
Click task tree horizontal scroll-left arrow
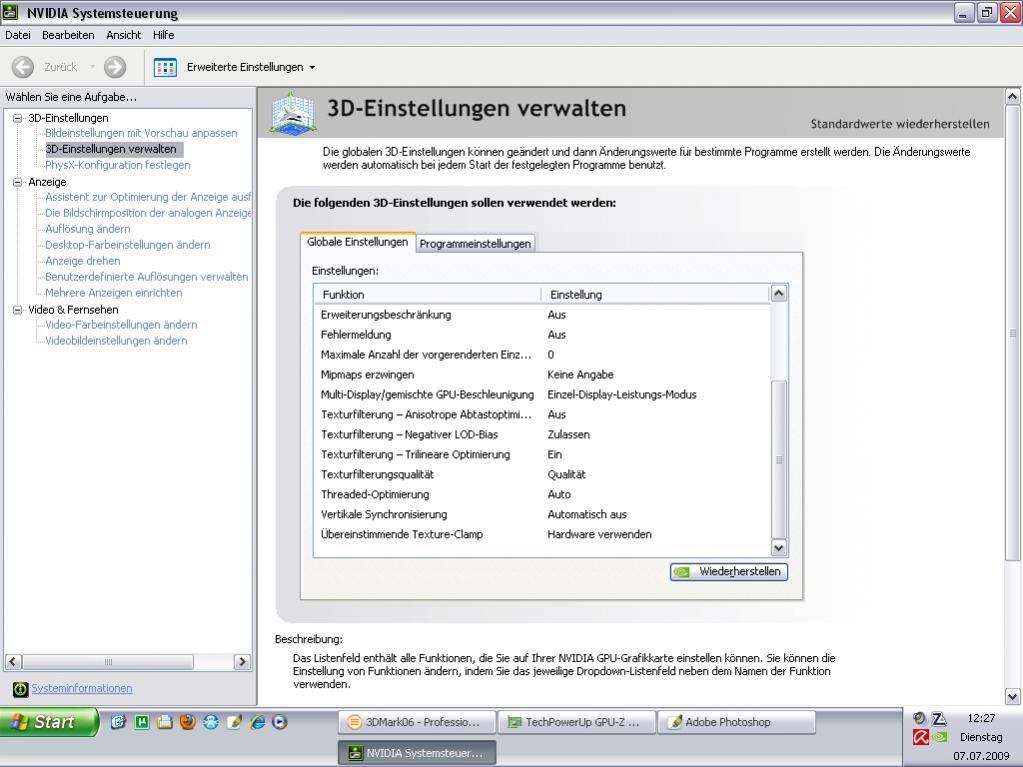13,661
